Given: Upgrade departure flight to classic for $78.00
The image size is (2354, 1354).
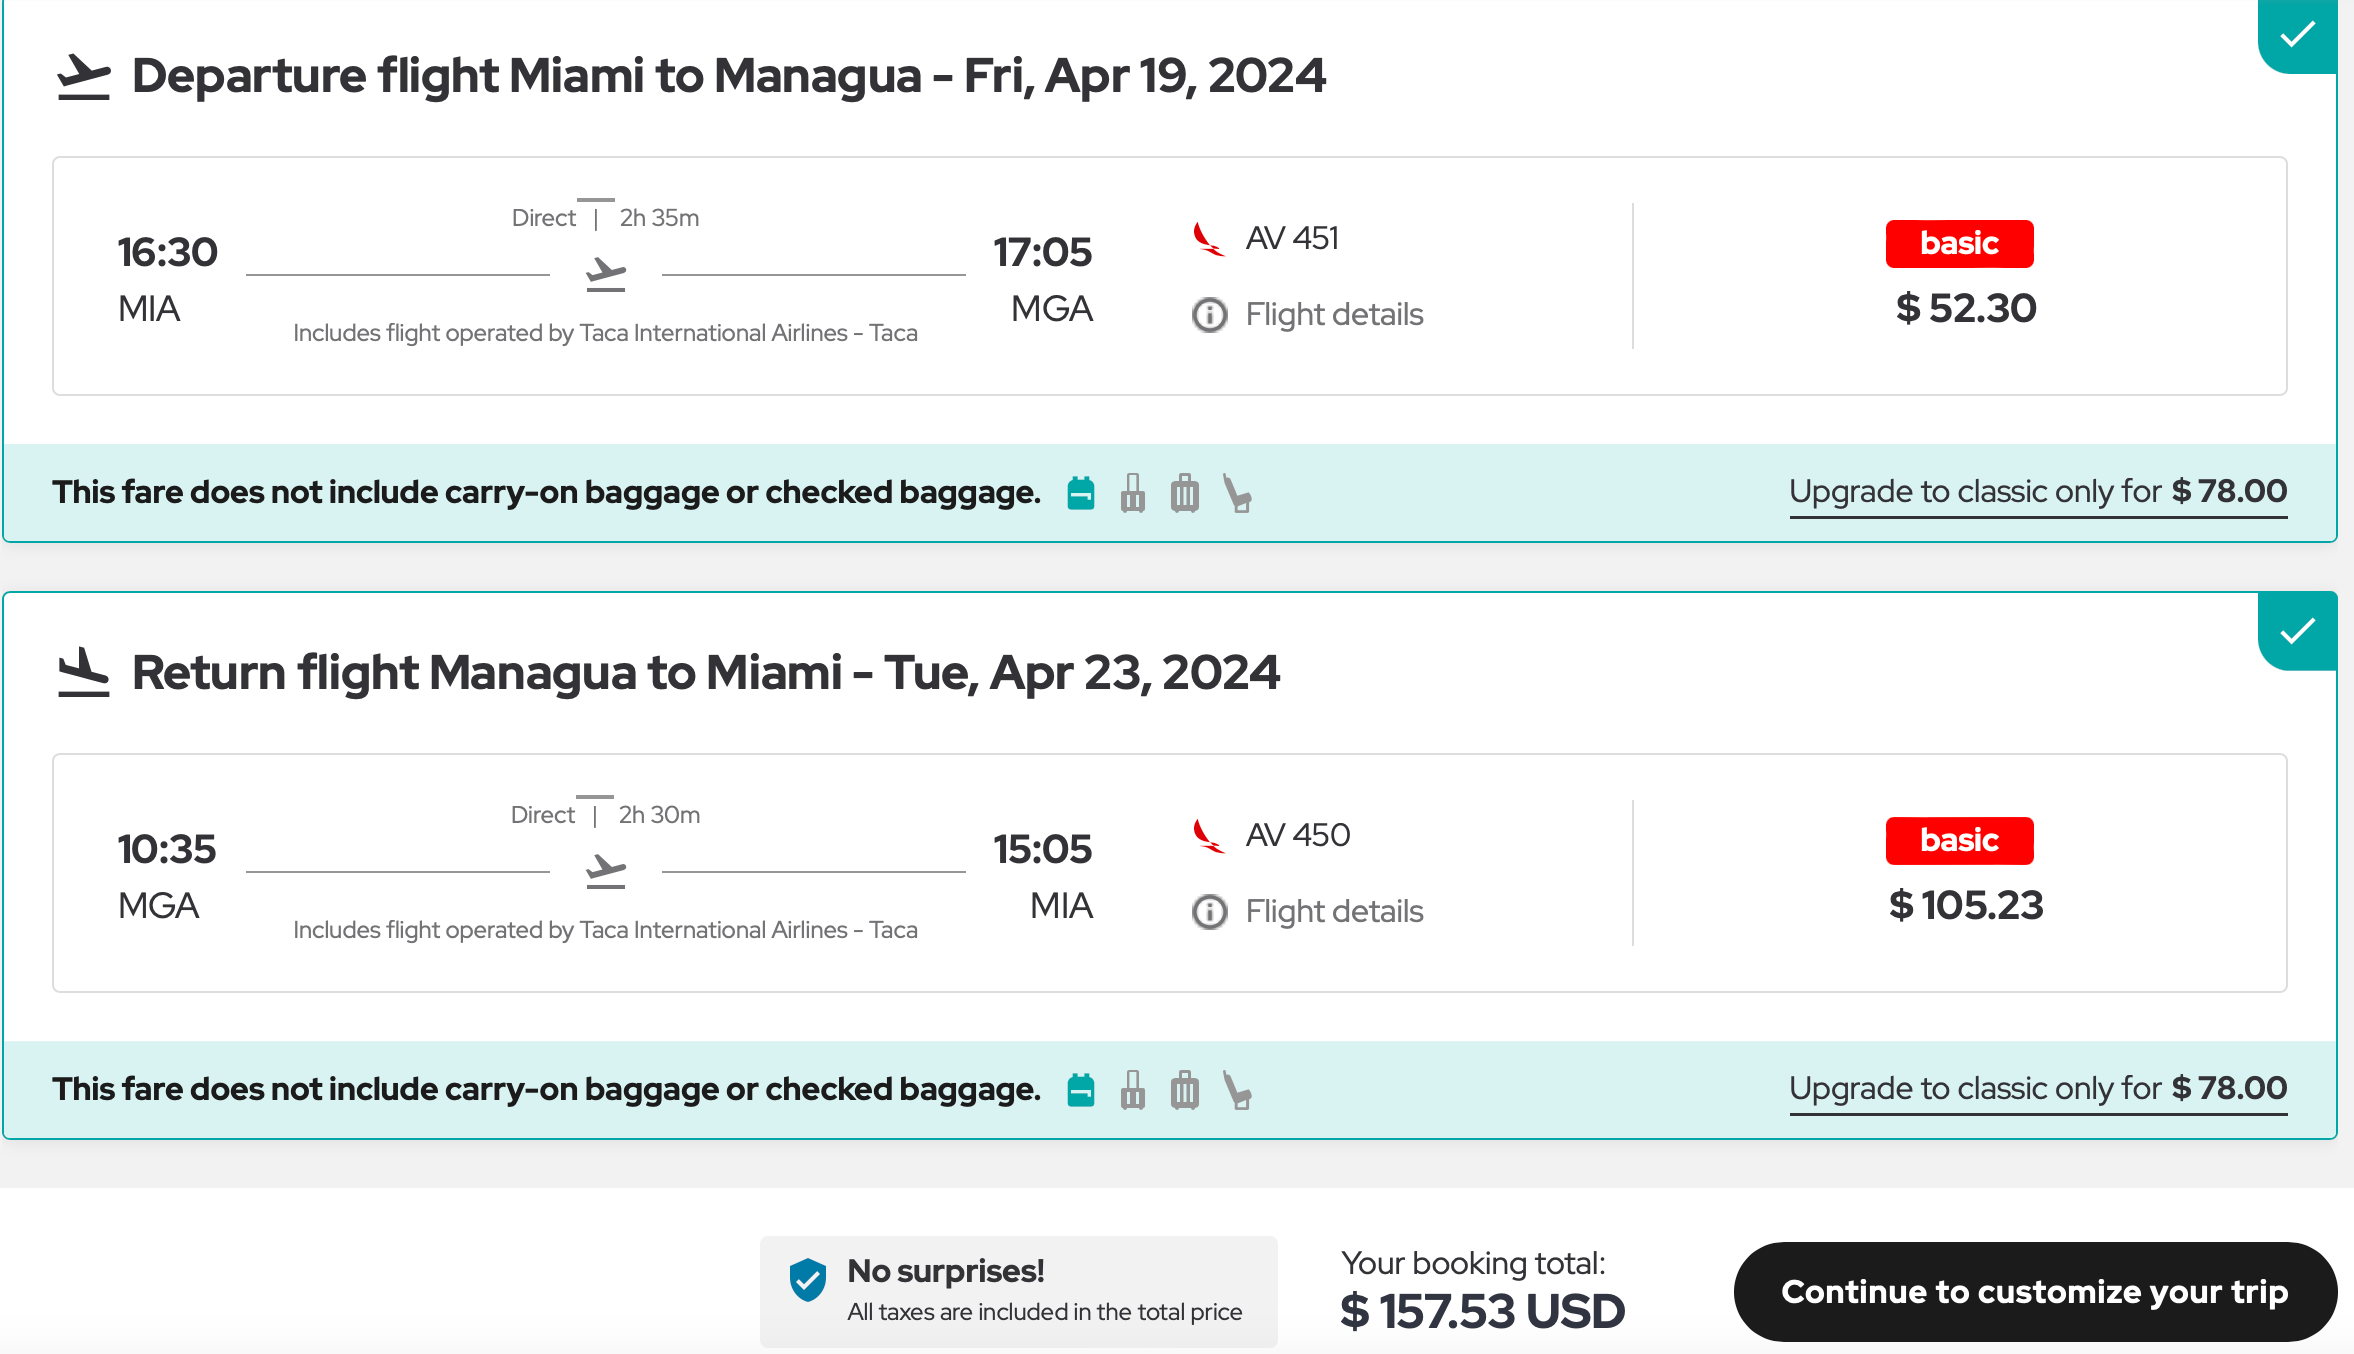Looking at the screenshot, I should pos(2037,492).
